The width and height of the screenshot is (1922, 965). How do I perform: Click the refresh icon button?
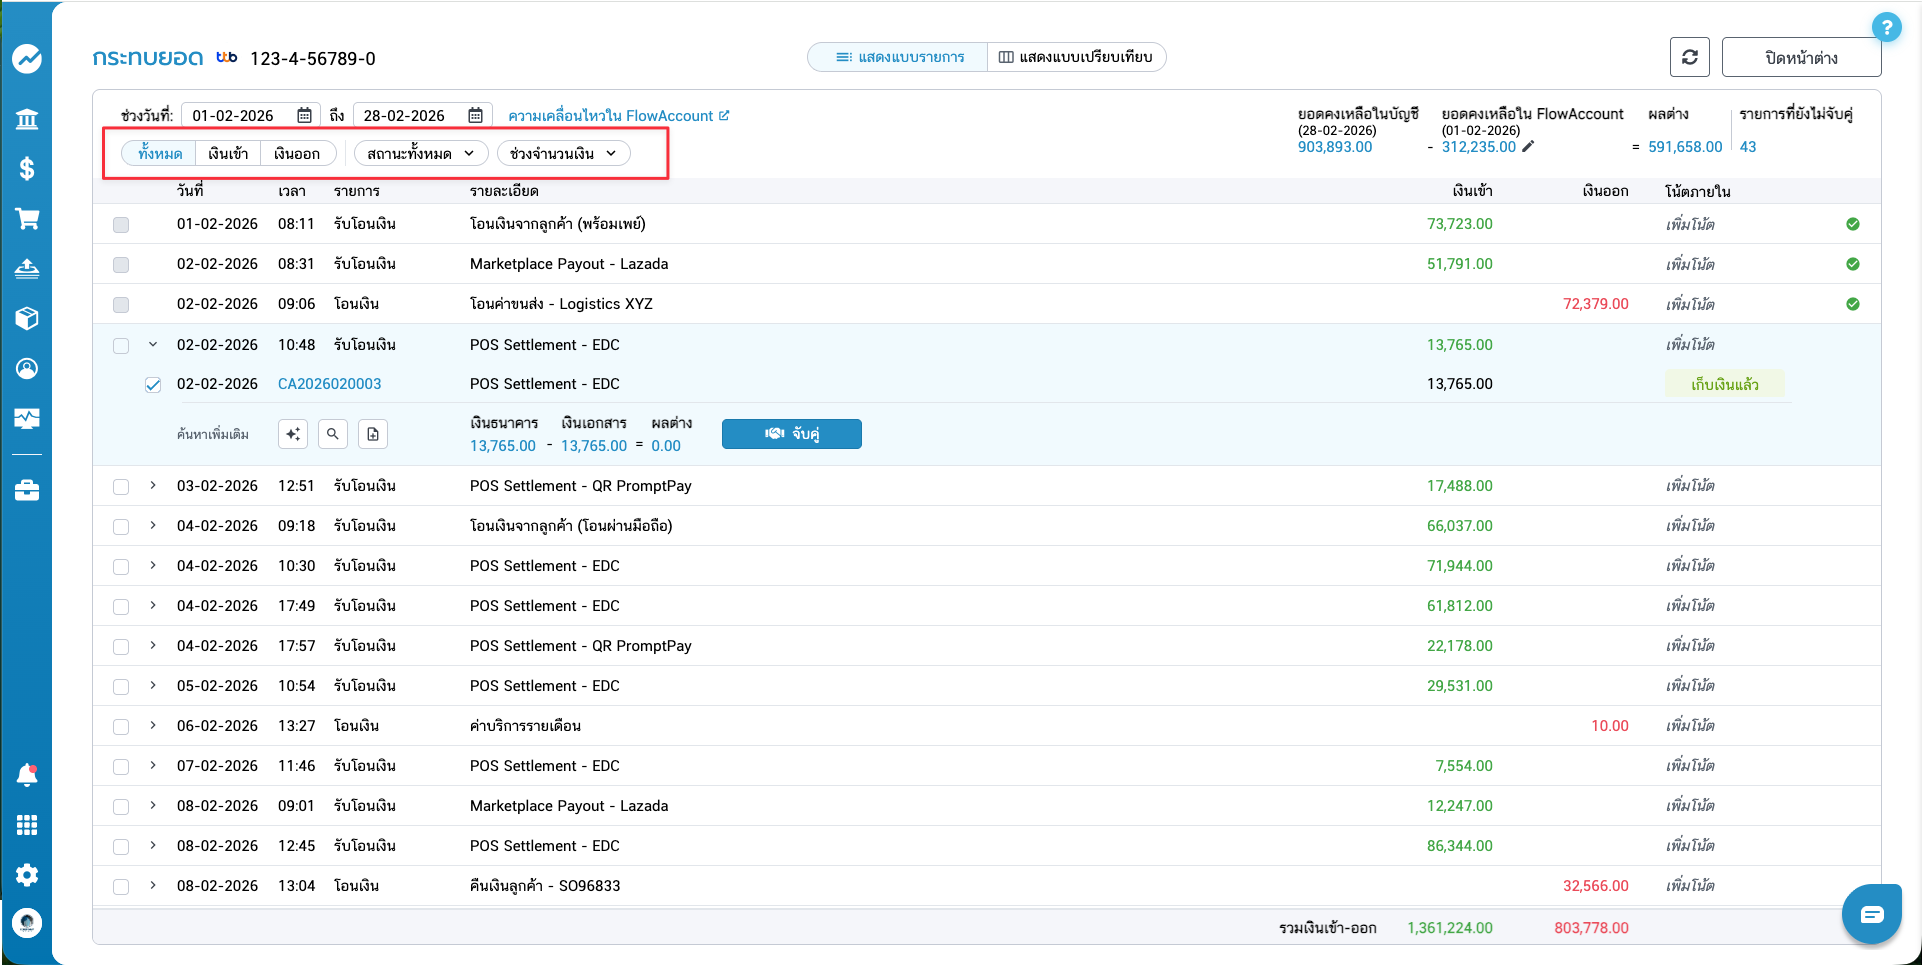tap(1689, 57)
